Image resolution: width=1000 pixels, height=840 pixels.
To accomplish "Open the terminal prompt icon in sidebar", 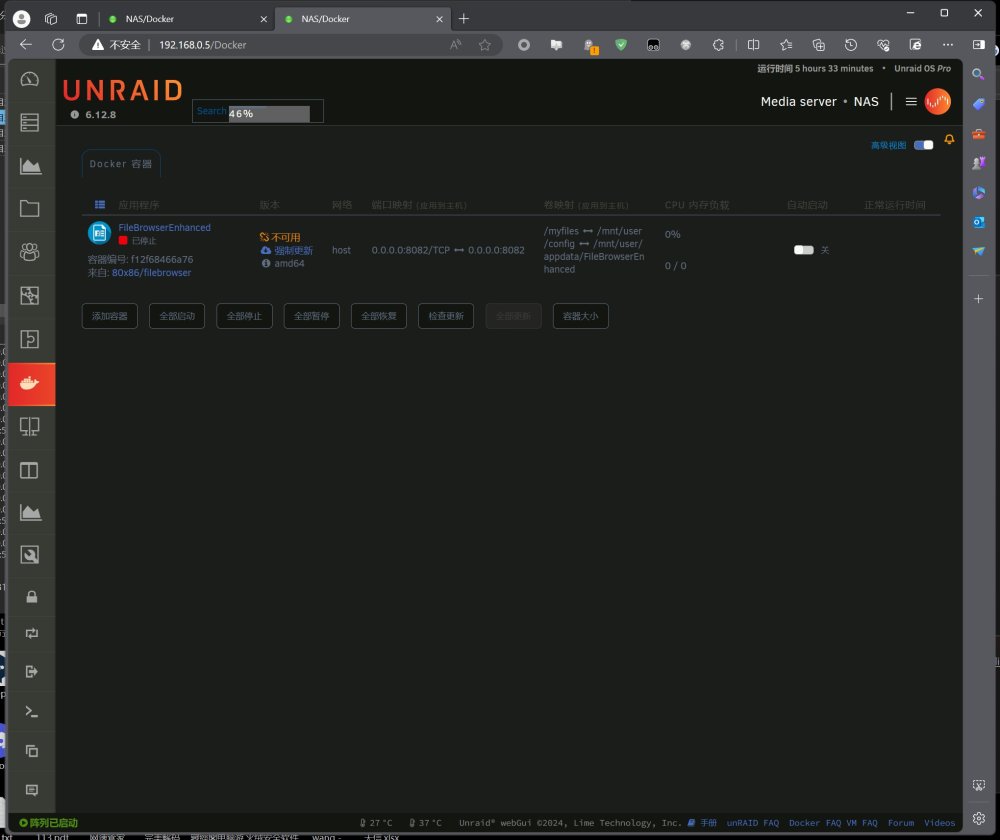I will click(31, 711).
